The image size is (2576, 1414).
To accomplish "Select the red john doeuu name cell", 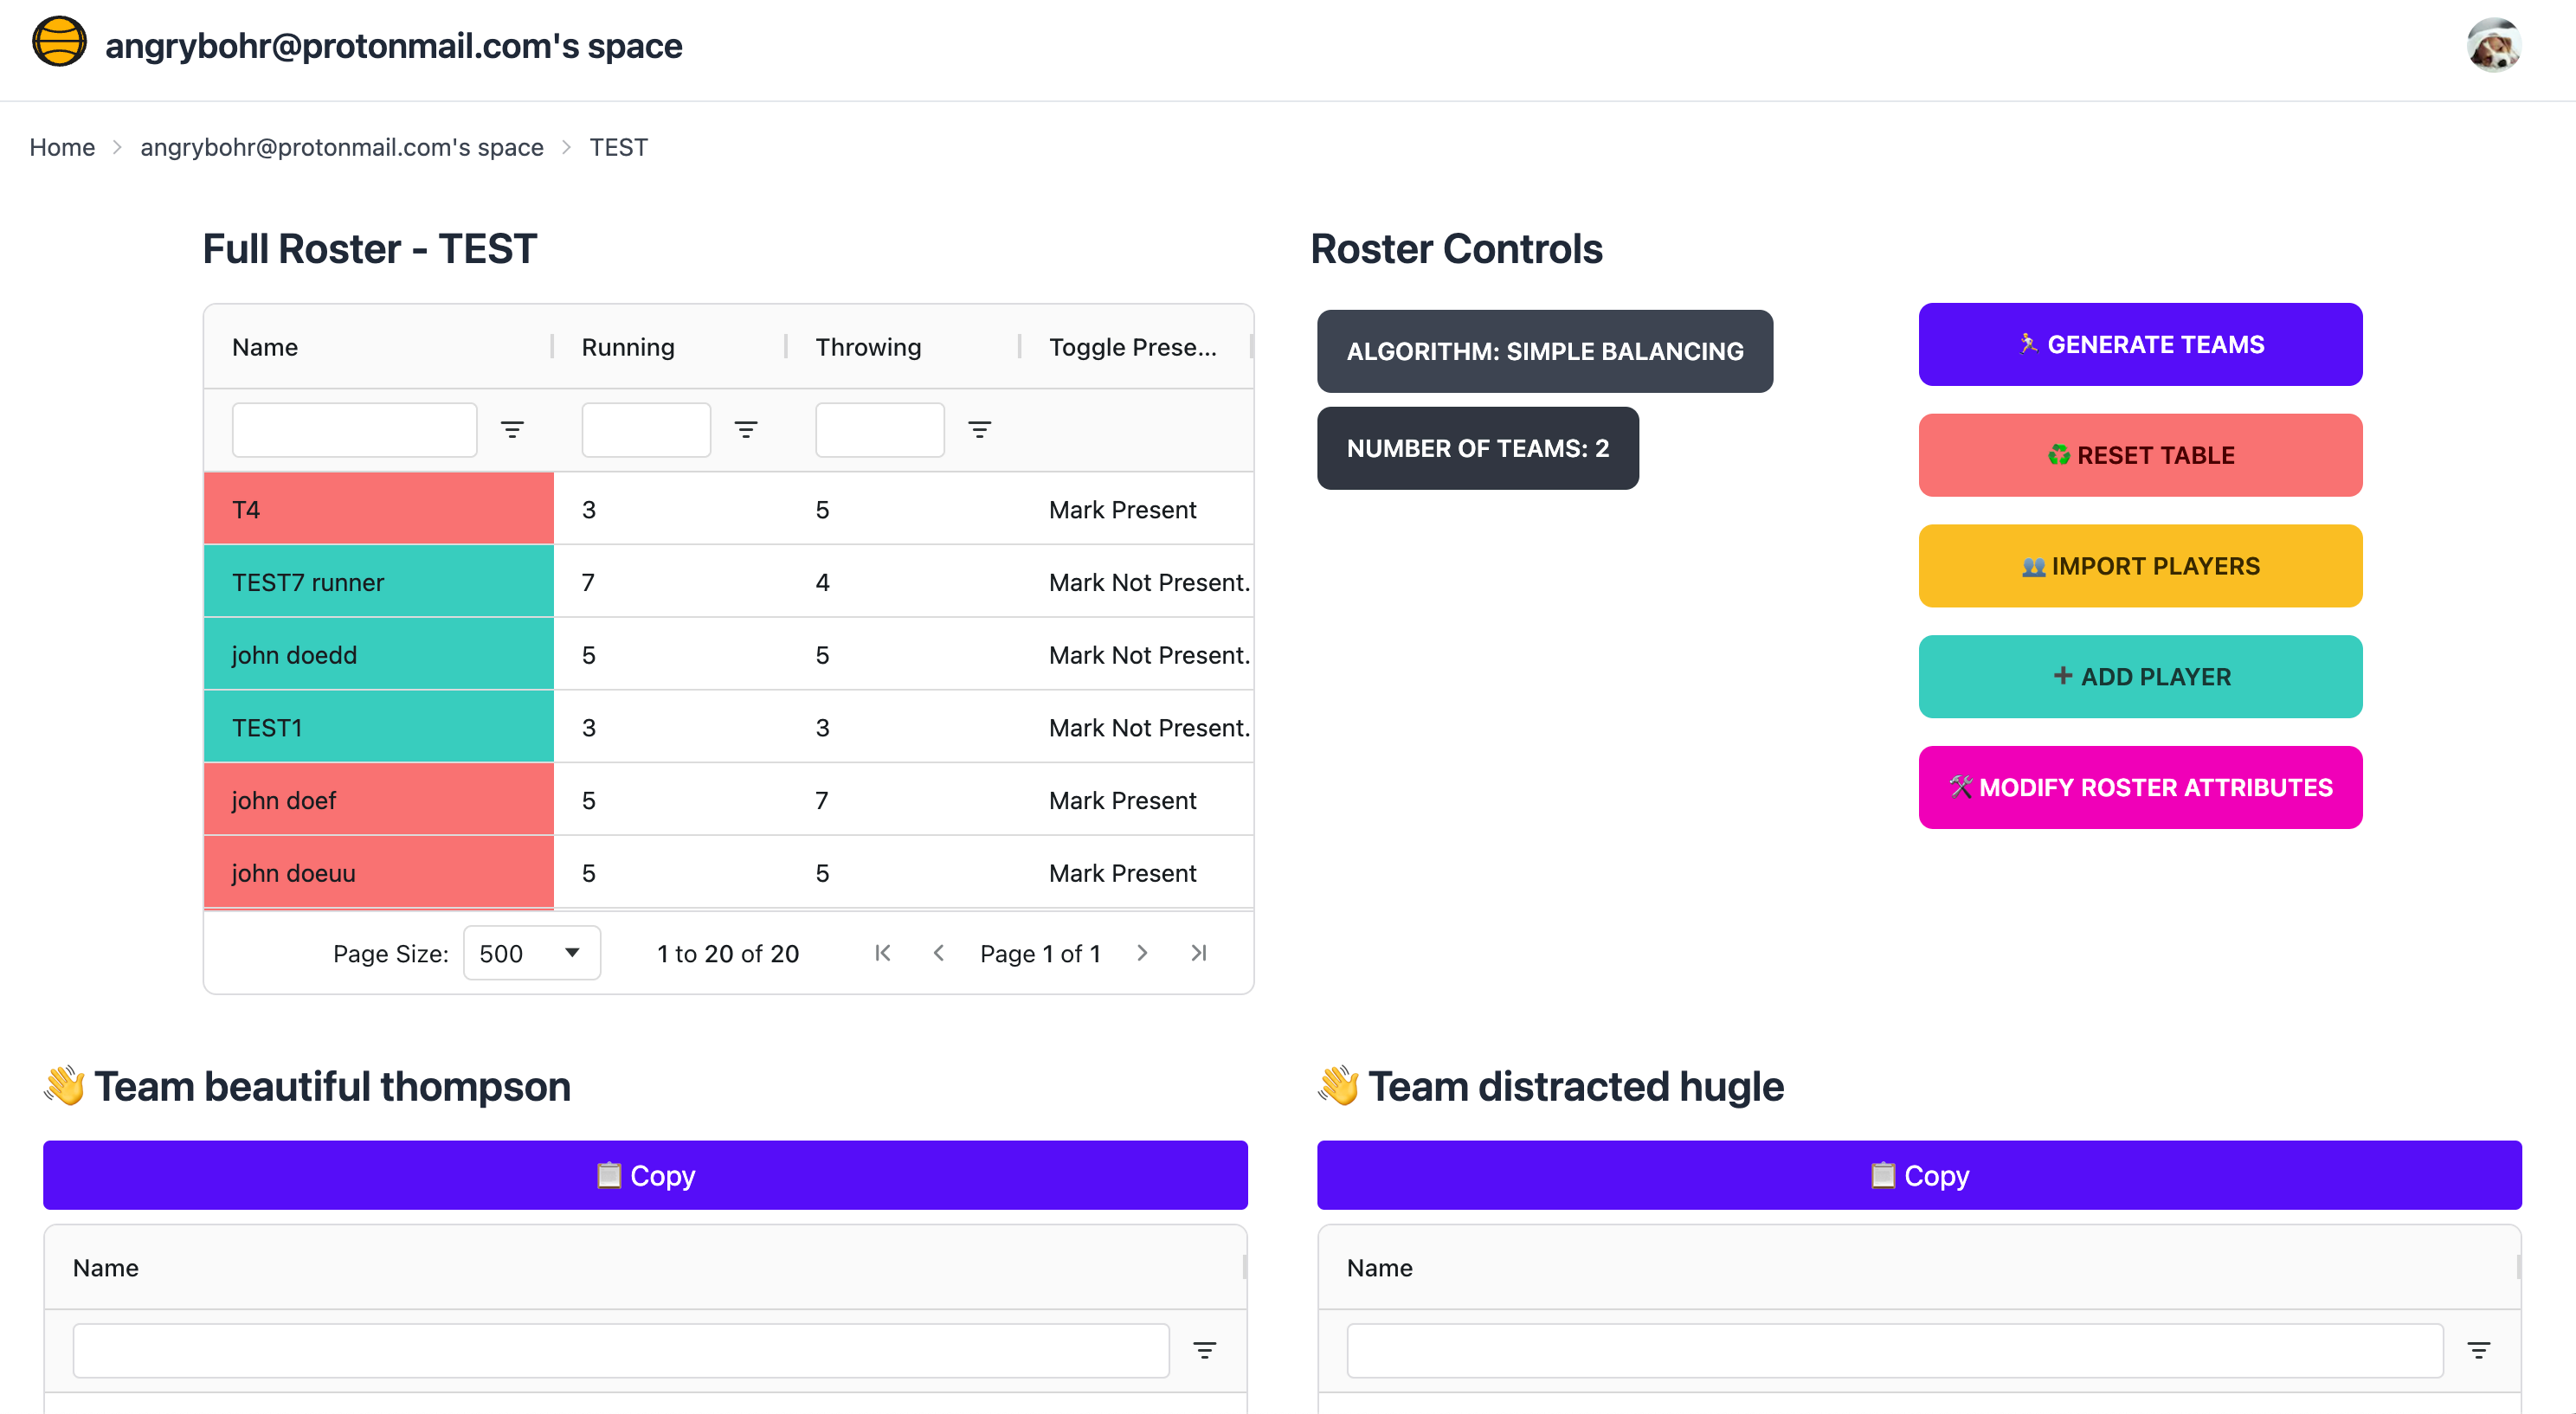I will [378, 873].
